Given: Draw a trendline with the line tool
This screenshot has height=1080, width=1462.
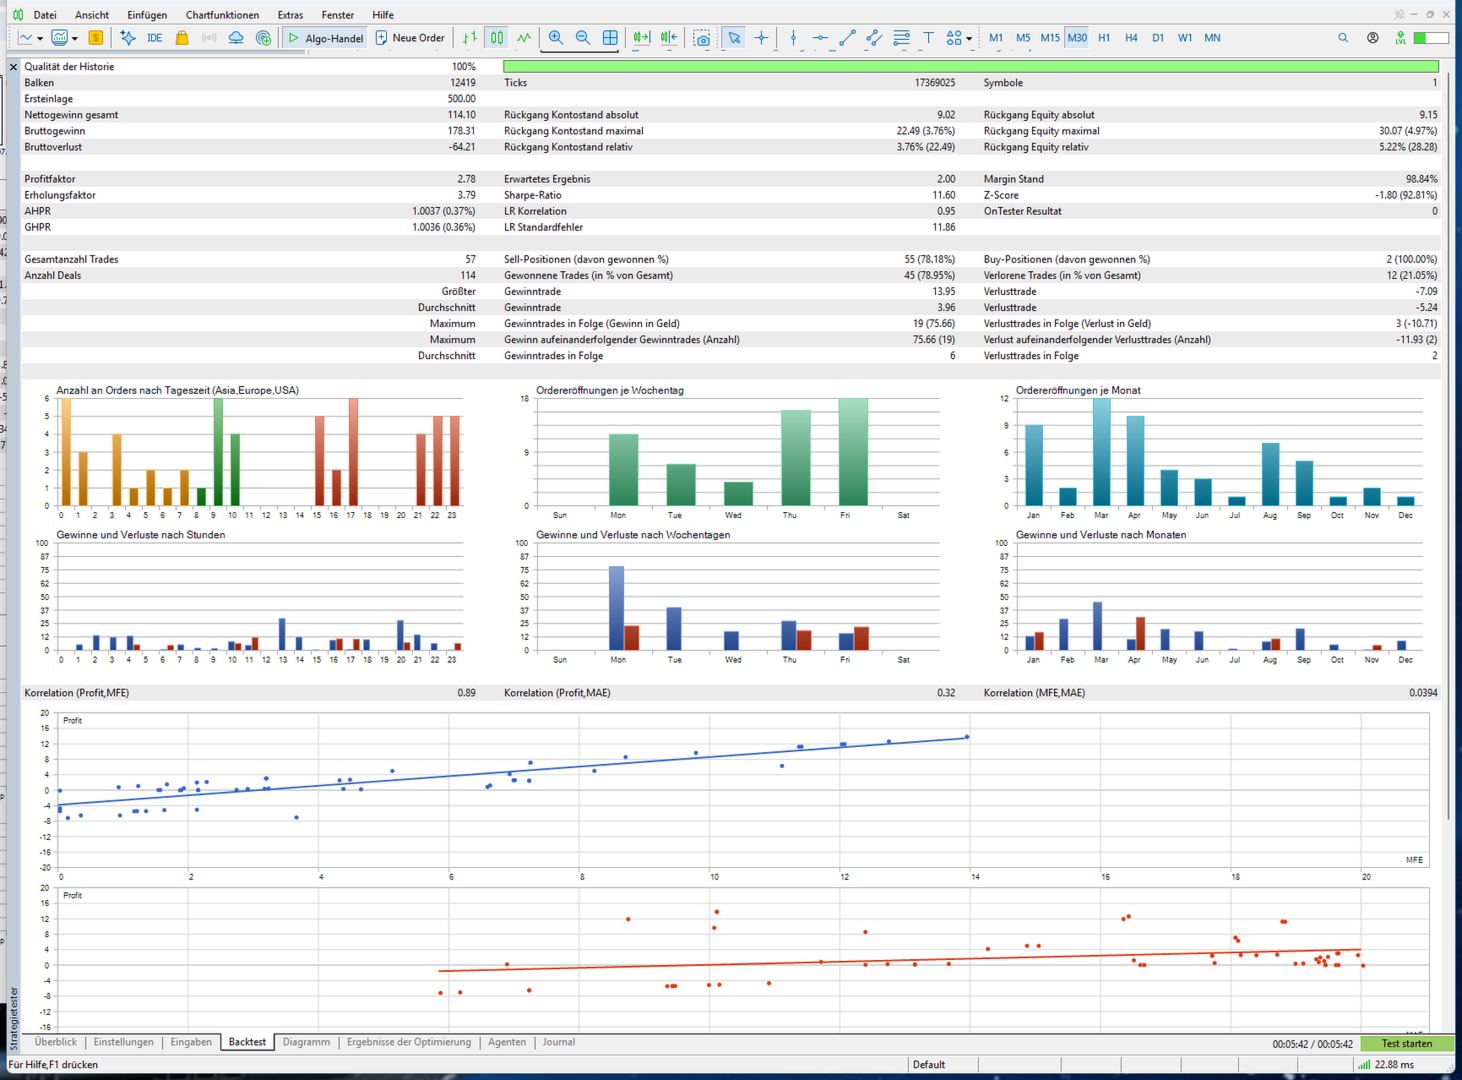Looking at the screenshot, I should click(847, 38).
